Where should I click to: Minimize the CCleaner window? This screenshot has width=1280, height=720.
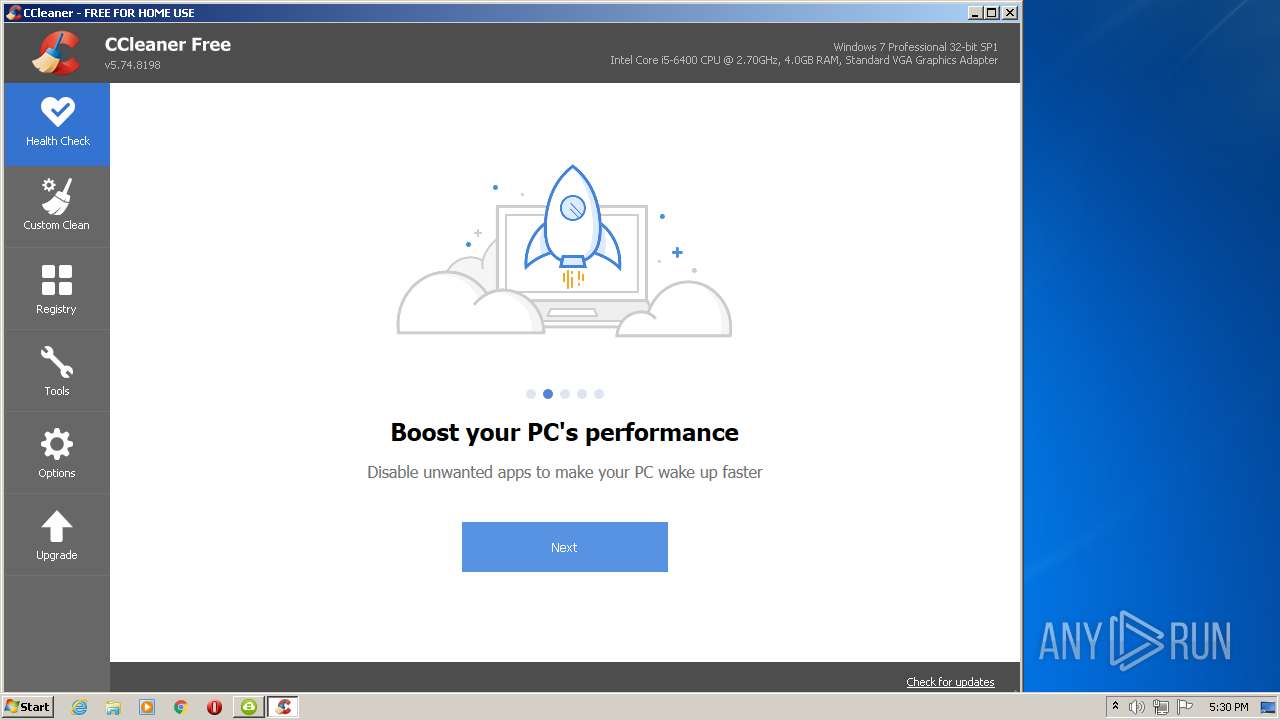tap(975, 12)
